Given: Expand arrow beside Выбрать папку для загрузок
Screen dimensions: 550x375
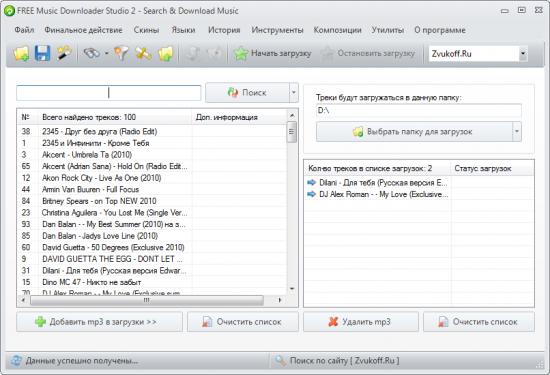Looking at the screenshot, I should coord(517,132).
